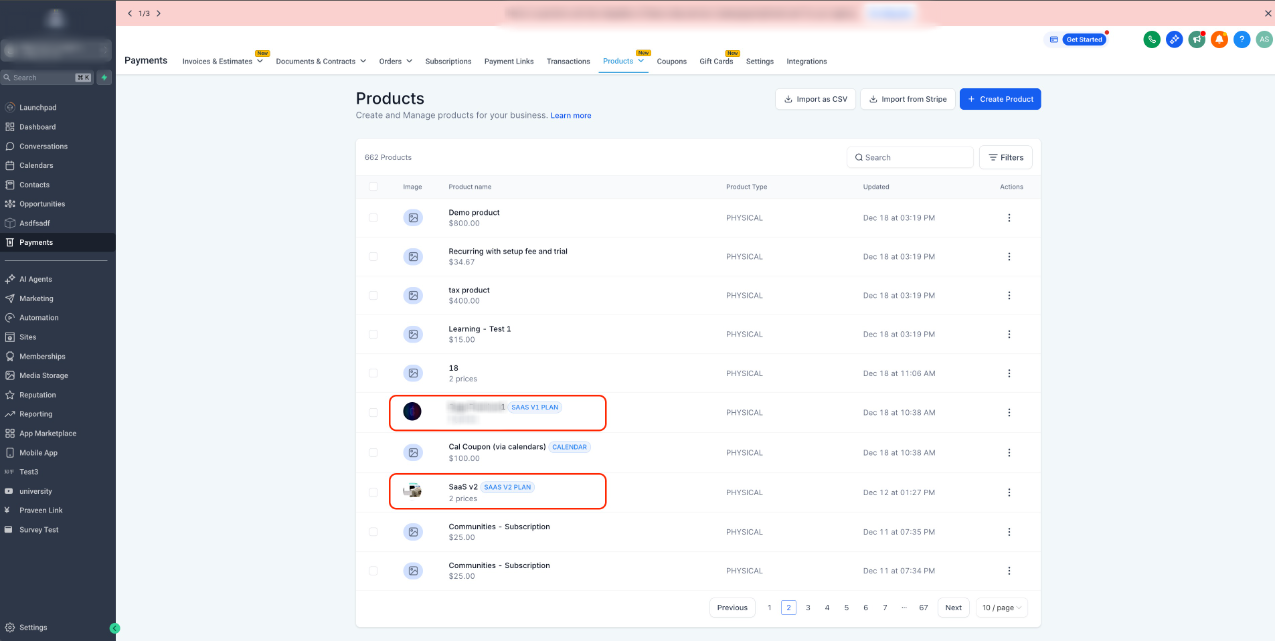Screen dimensions: 1275x641
Task: Click the card icon beside Get Started
Action: (x=1052, y=39)
